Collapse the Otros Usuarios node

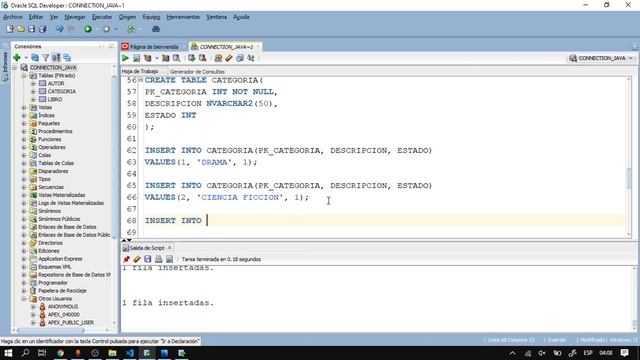24,299
